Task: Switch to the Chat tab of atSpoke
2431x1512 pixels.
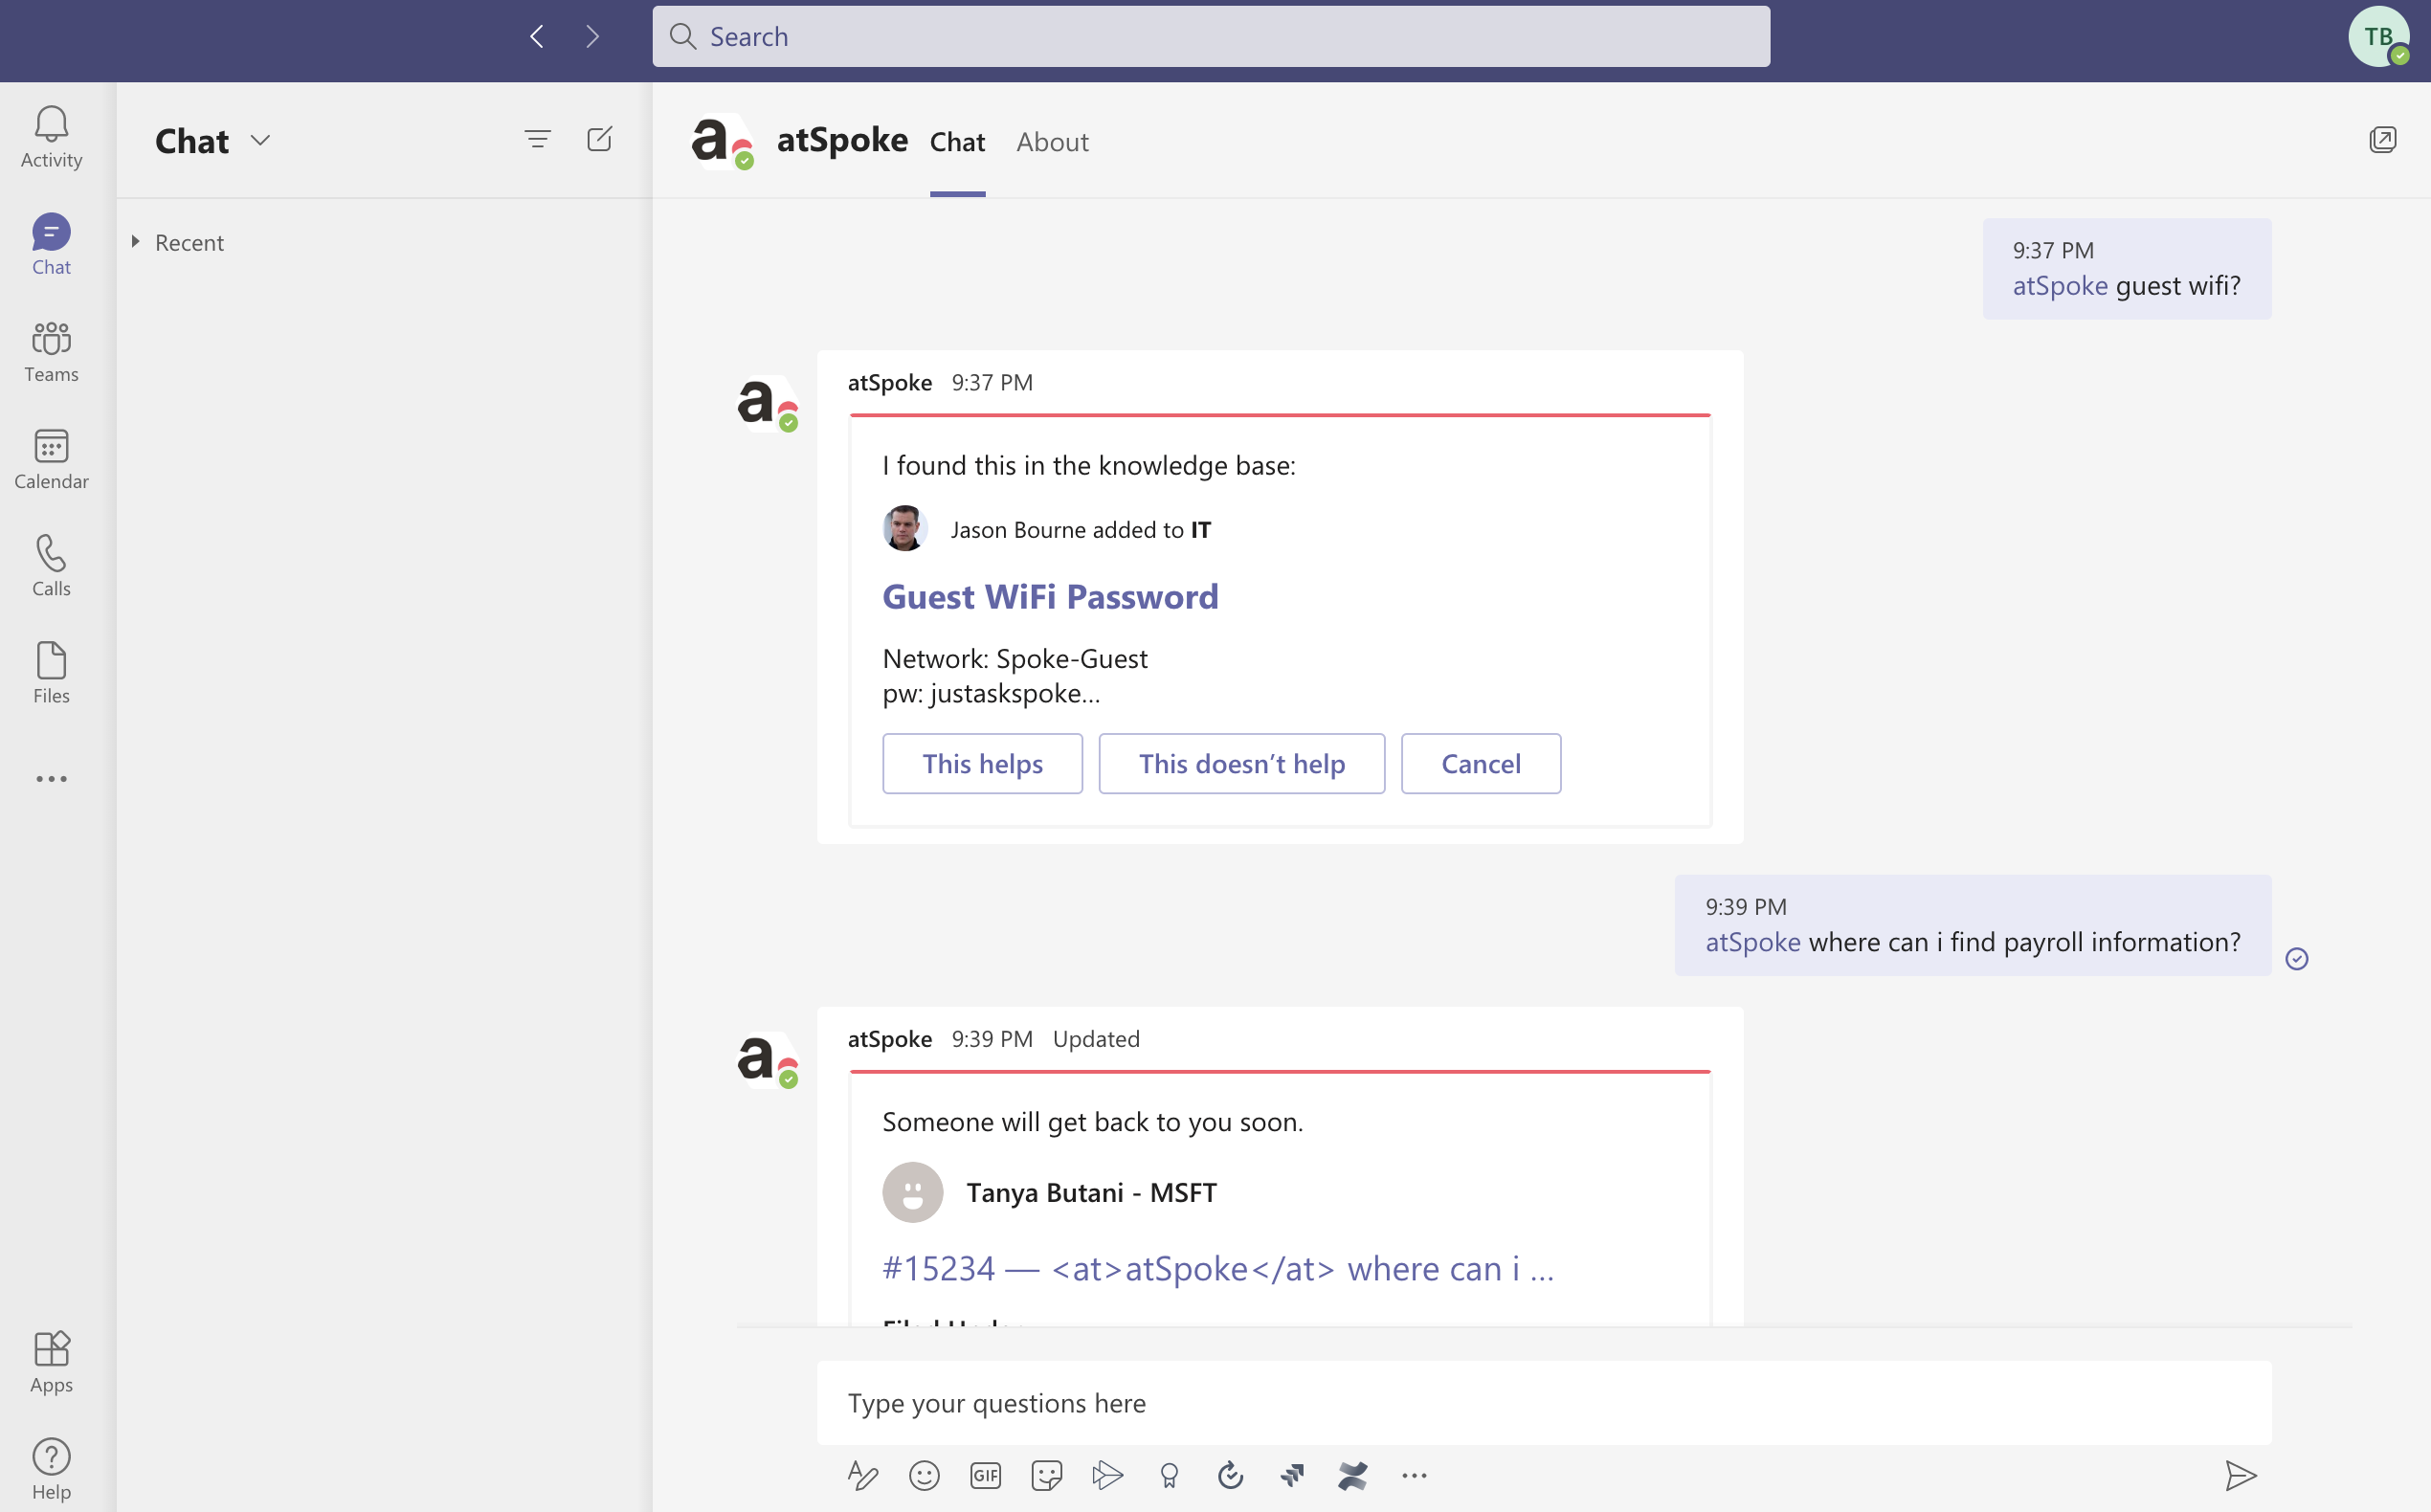Action: coord(957,142)
